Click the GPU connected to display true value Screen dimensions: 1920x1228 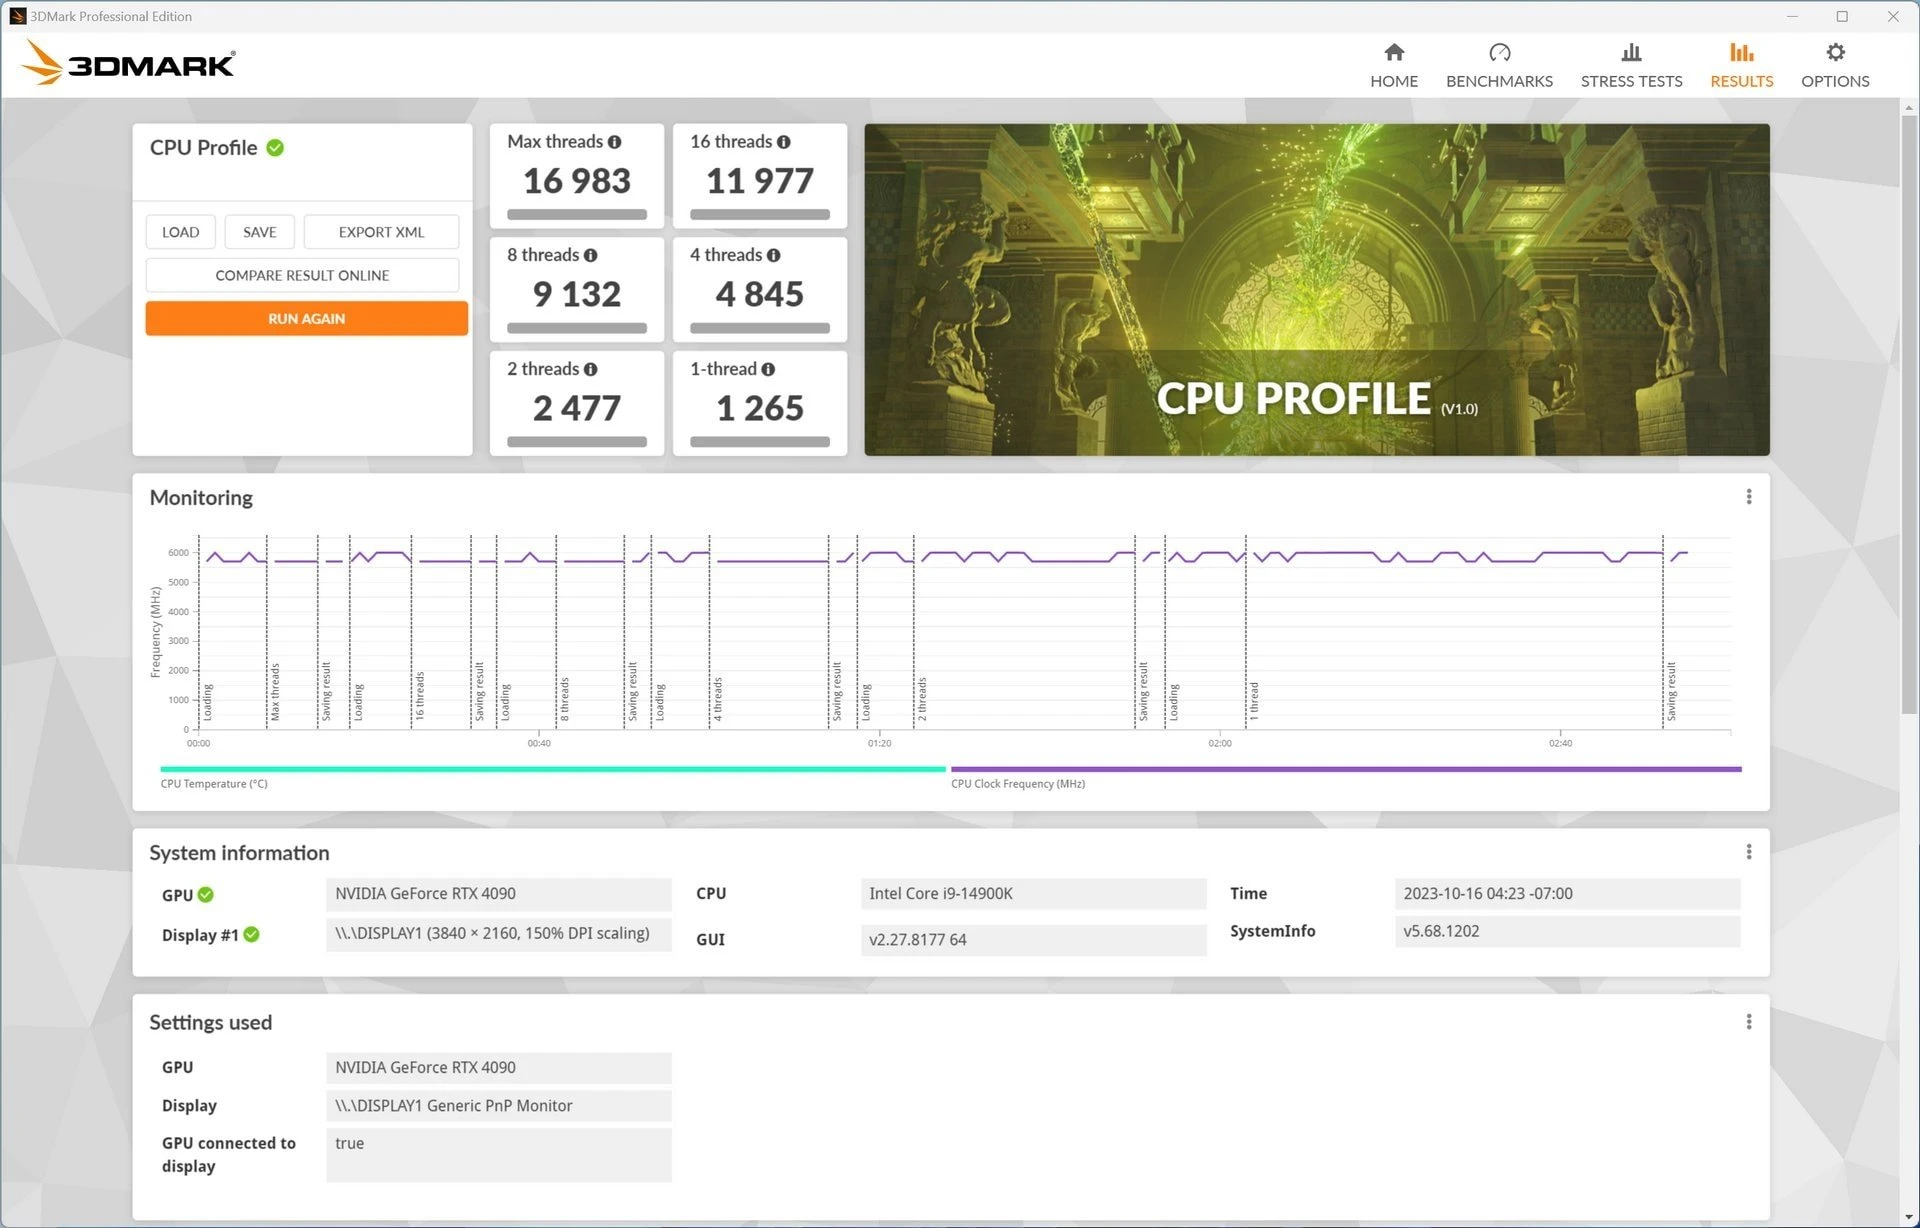[x=498, y=1154]
